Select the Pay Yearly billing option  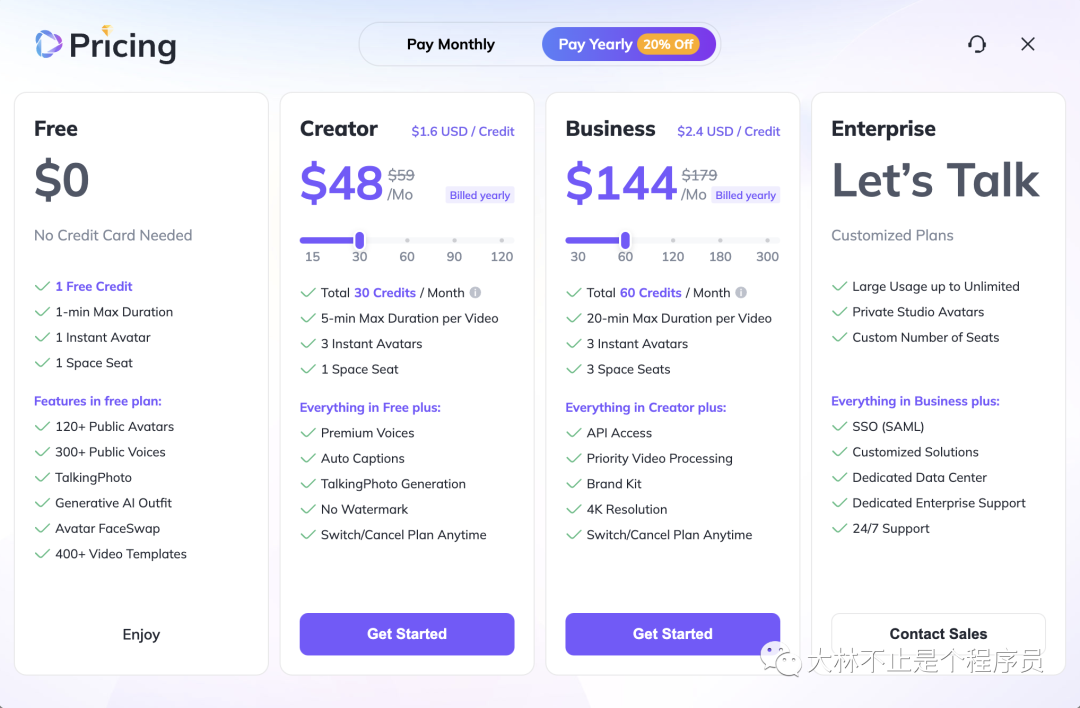(595, 44)
